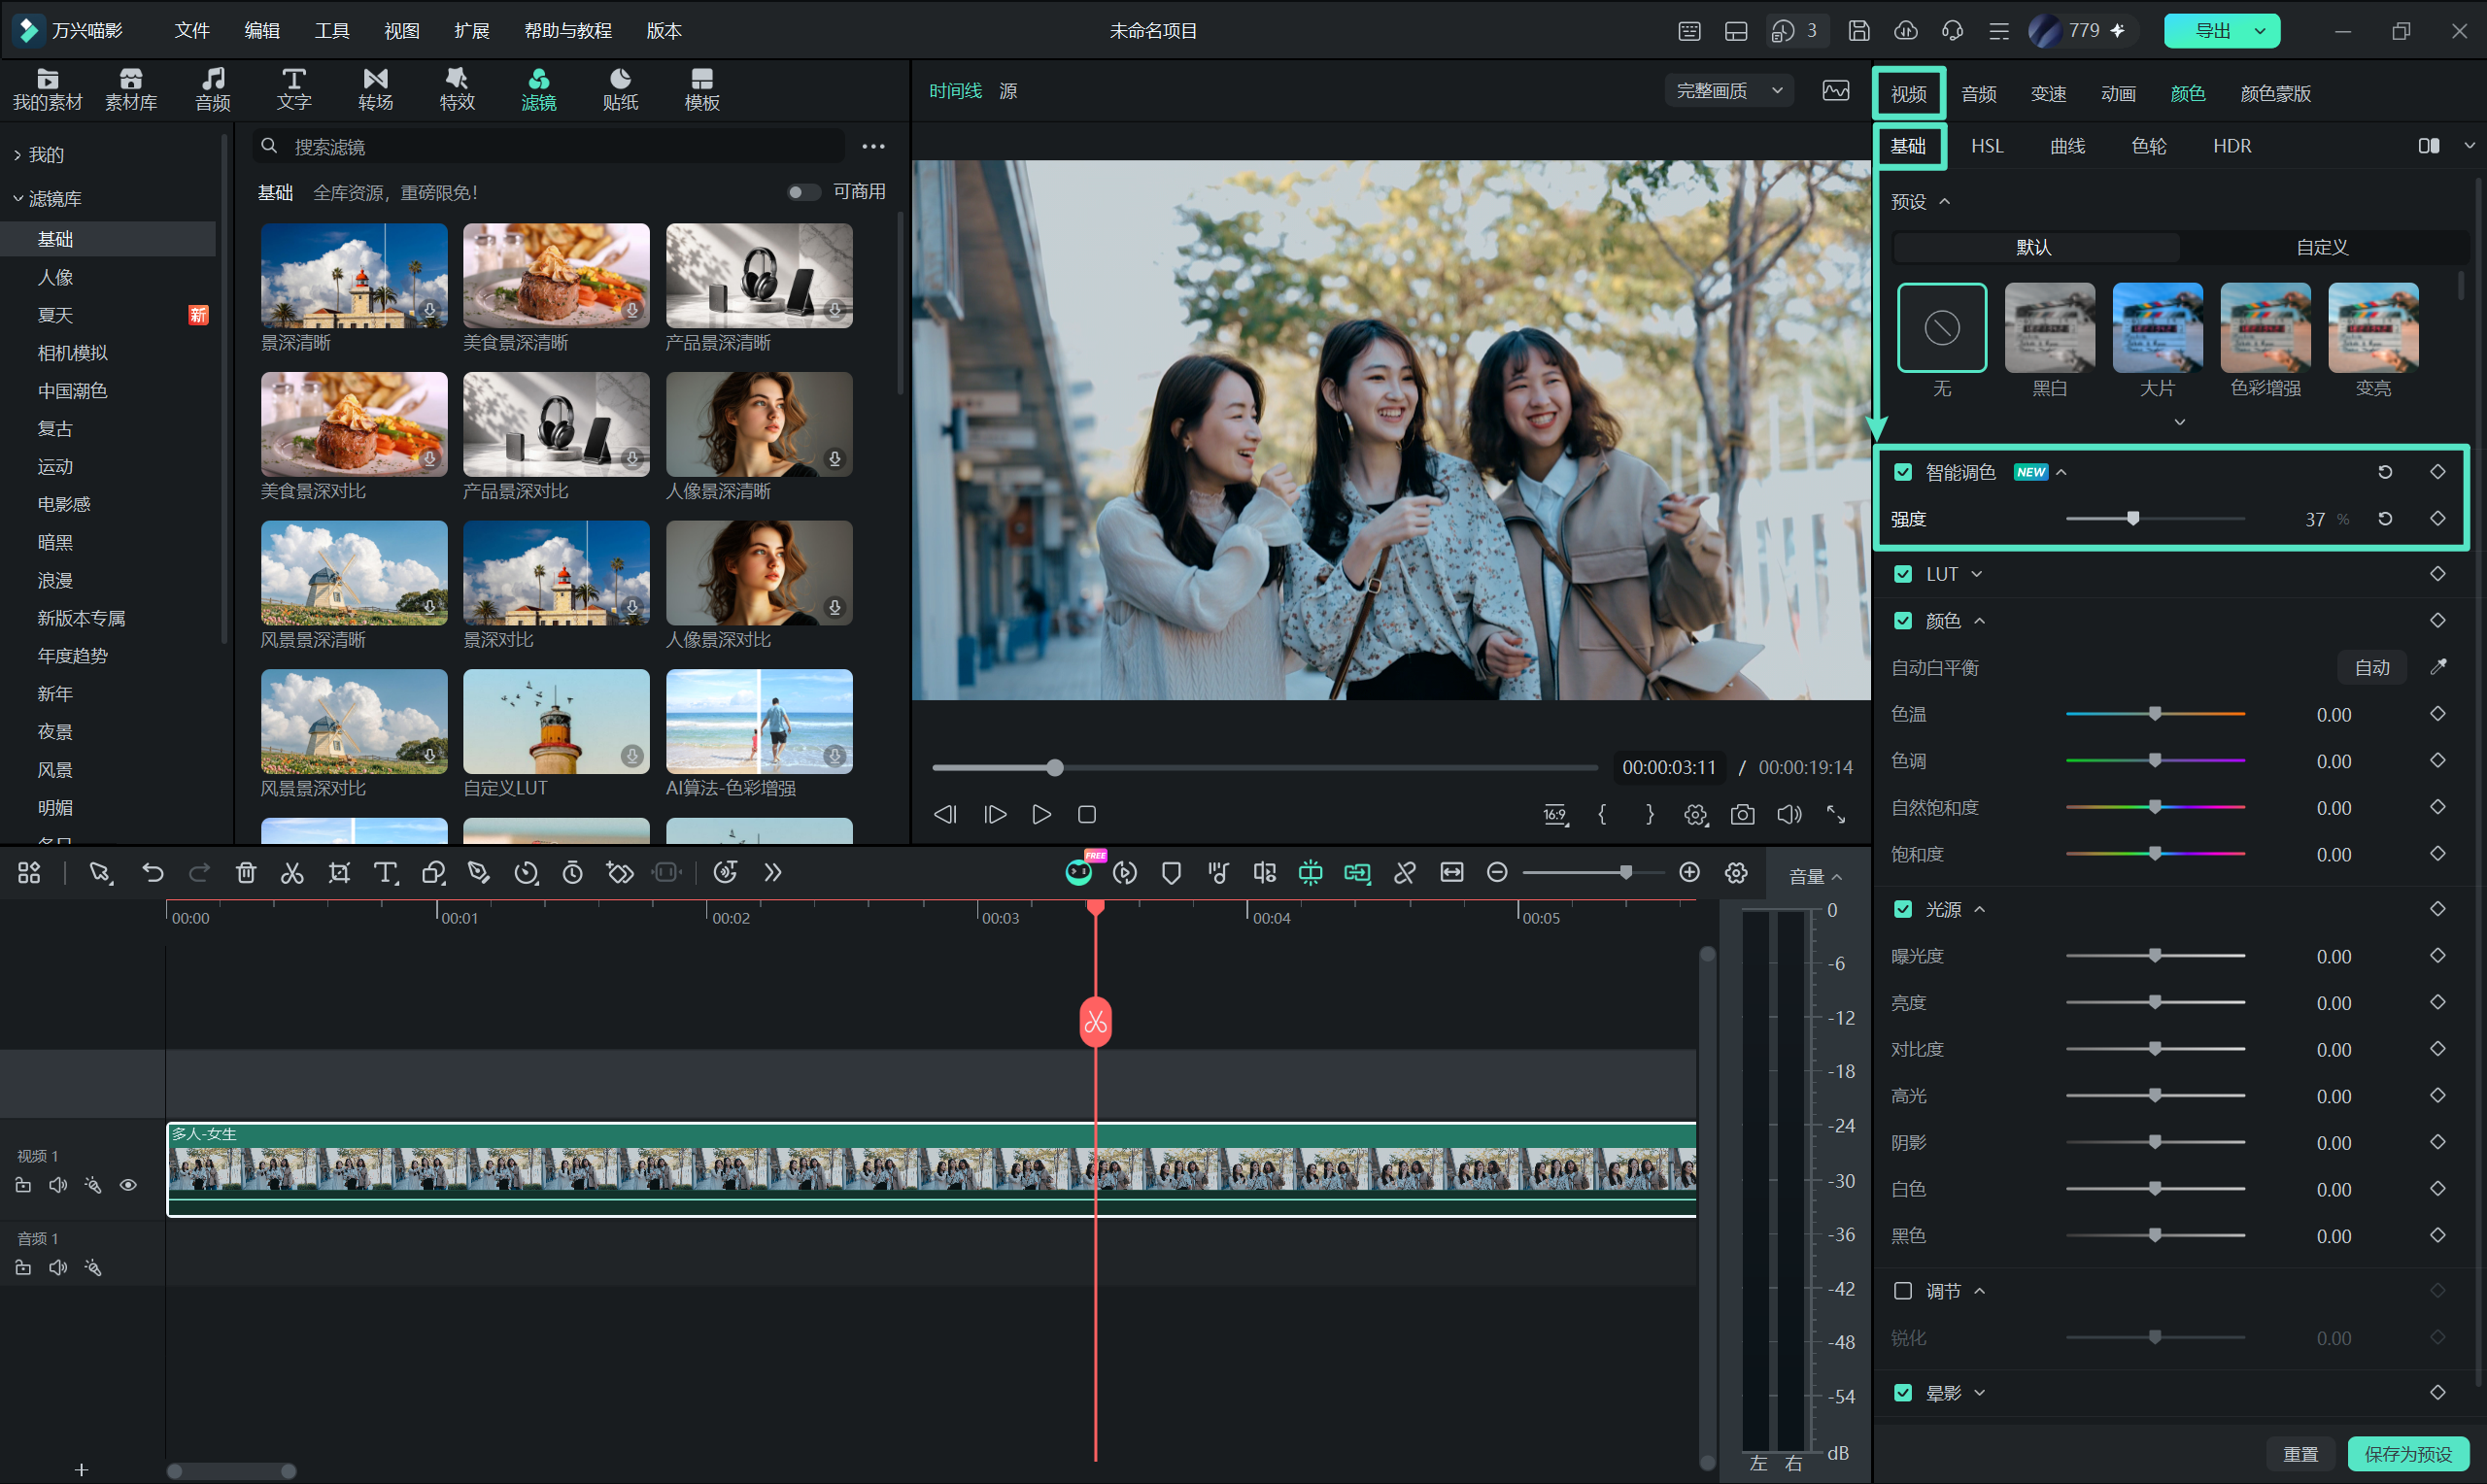Open the 文件 menu
This screenshot has height=1484, width=2487.
click(x=192, y=31)
